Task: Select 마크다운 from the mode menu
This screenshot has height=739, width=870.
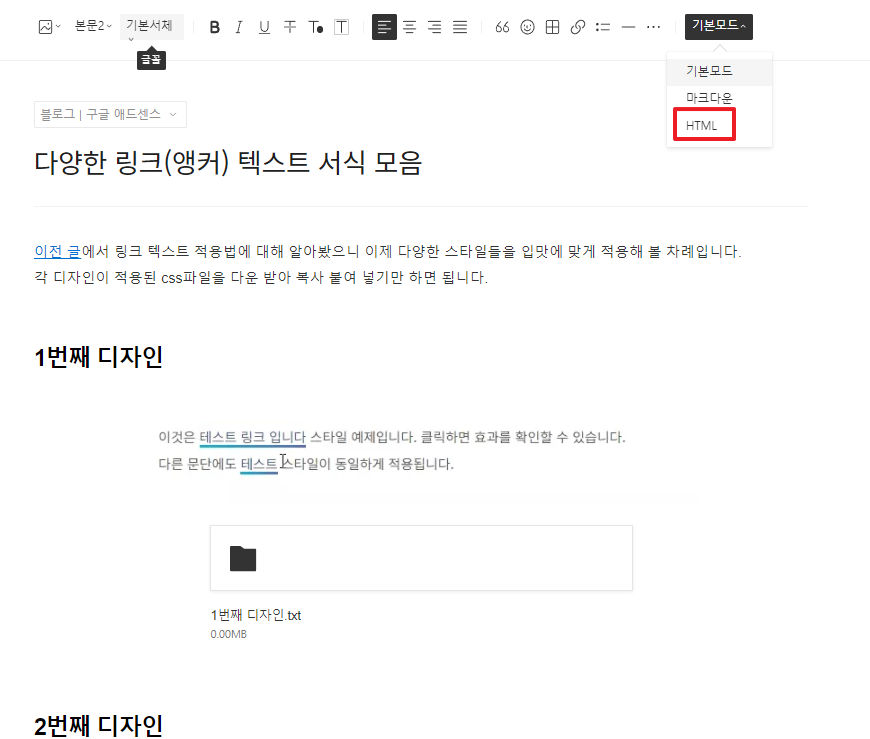Action: click(710, 99)
